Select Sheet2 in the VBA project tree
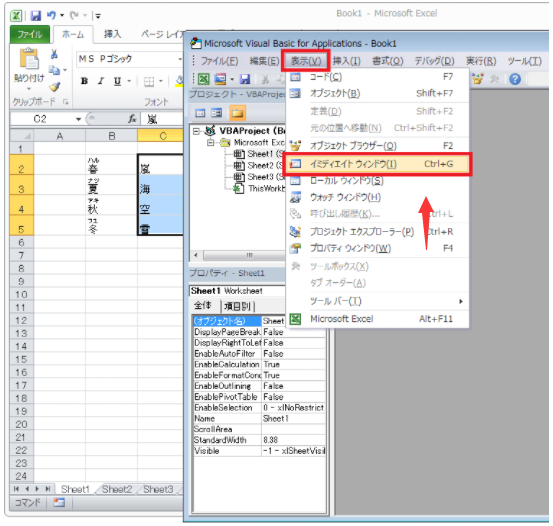The width and height of the screenshot is (553, 526). pyautogui.click(x=259, y=165)
